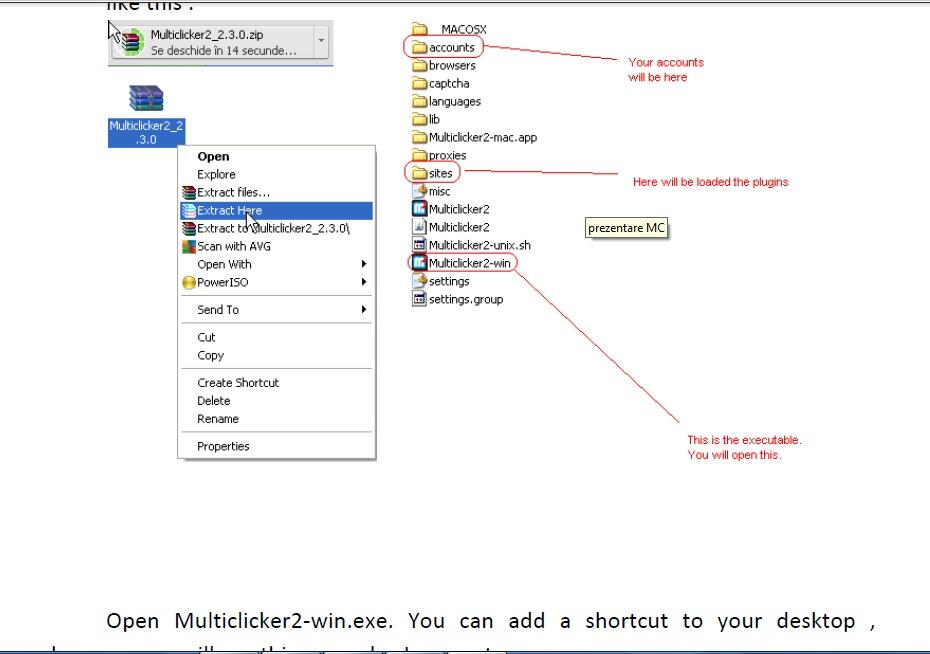Click the second Multiclicker2 document icon
The width and height of the screenshot is (930, 654).
419,226
